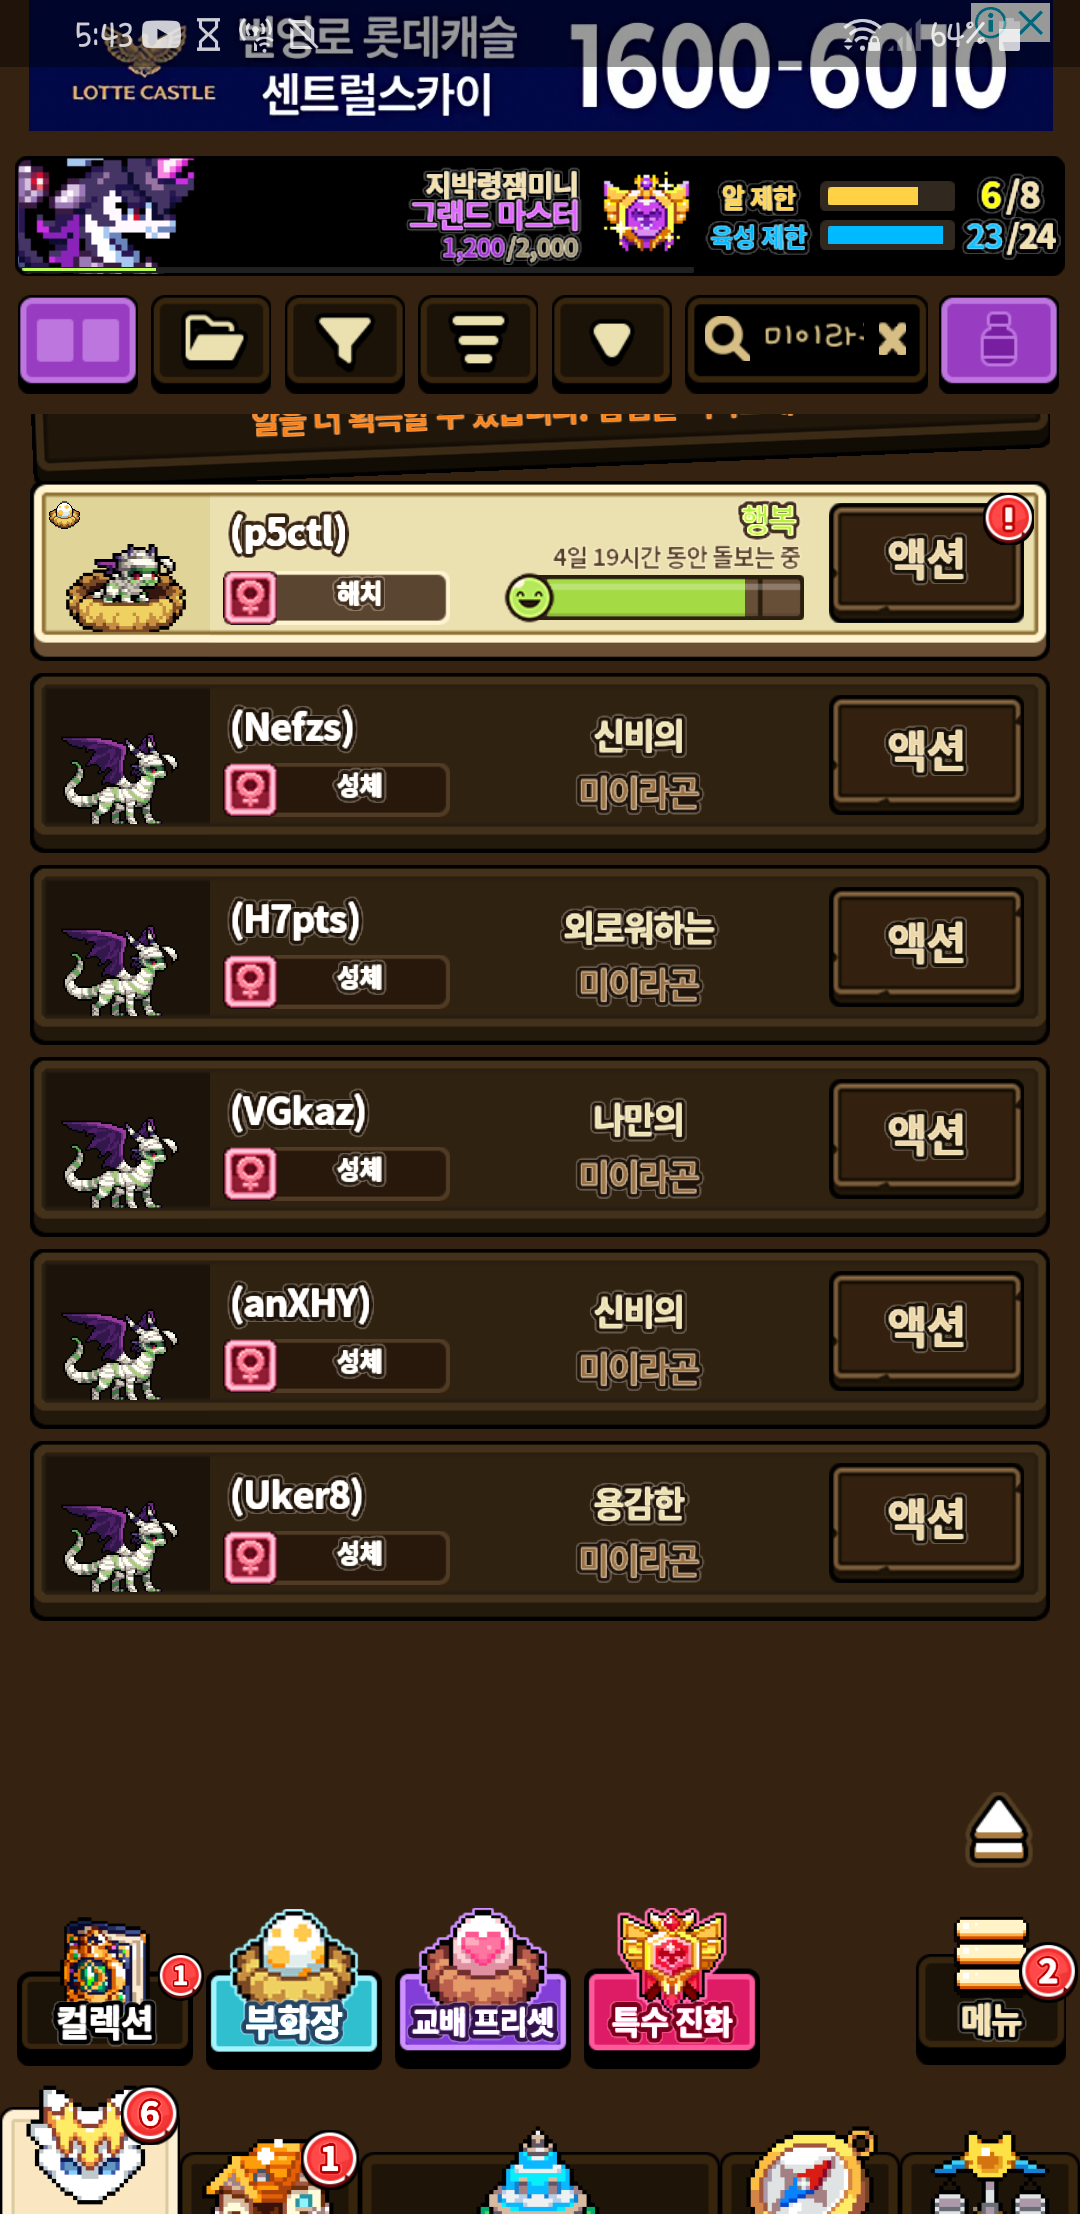Screen dimensions: 1080x2214
Task: Open the folder icon in toolbar
Action: [x=211, y=341]
